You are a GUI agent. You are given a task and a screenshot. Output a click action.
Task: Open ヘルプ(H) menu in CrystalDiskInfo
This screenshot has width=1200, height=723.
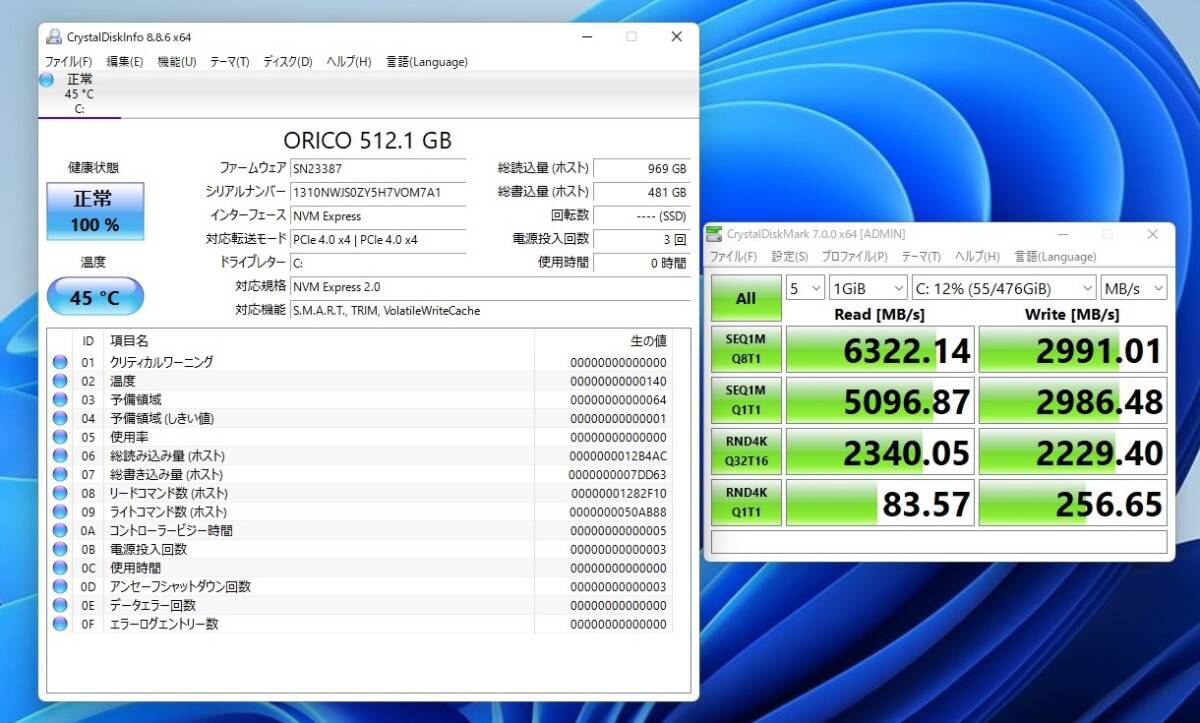(x=349, y=61)
